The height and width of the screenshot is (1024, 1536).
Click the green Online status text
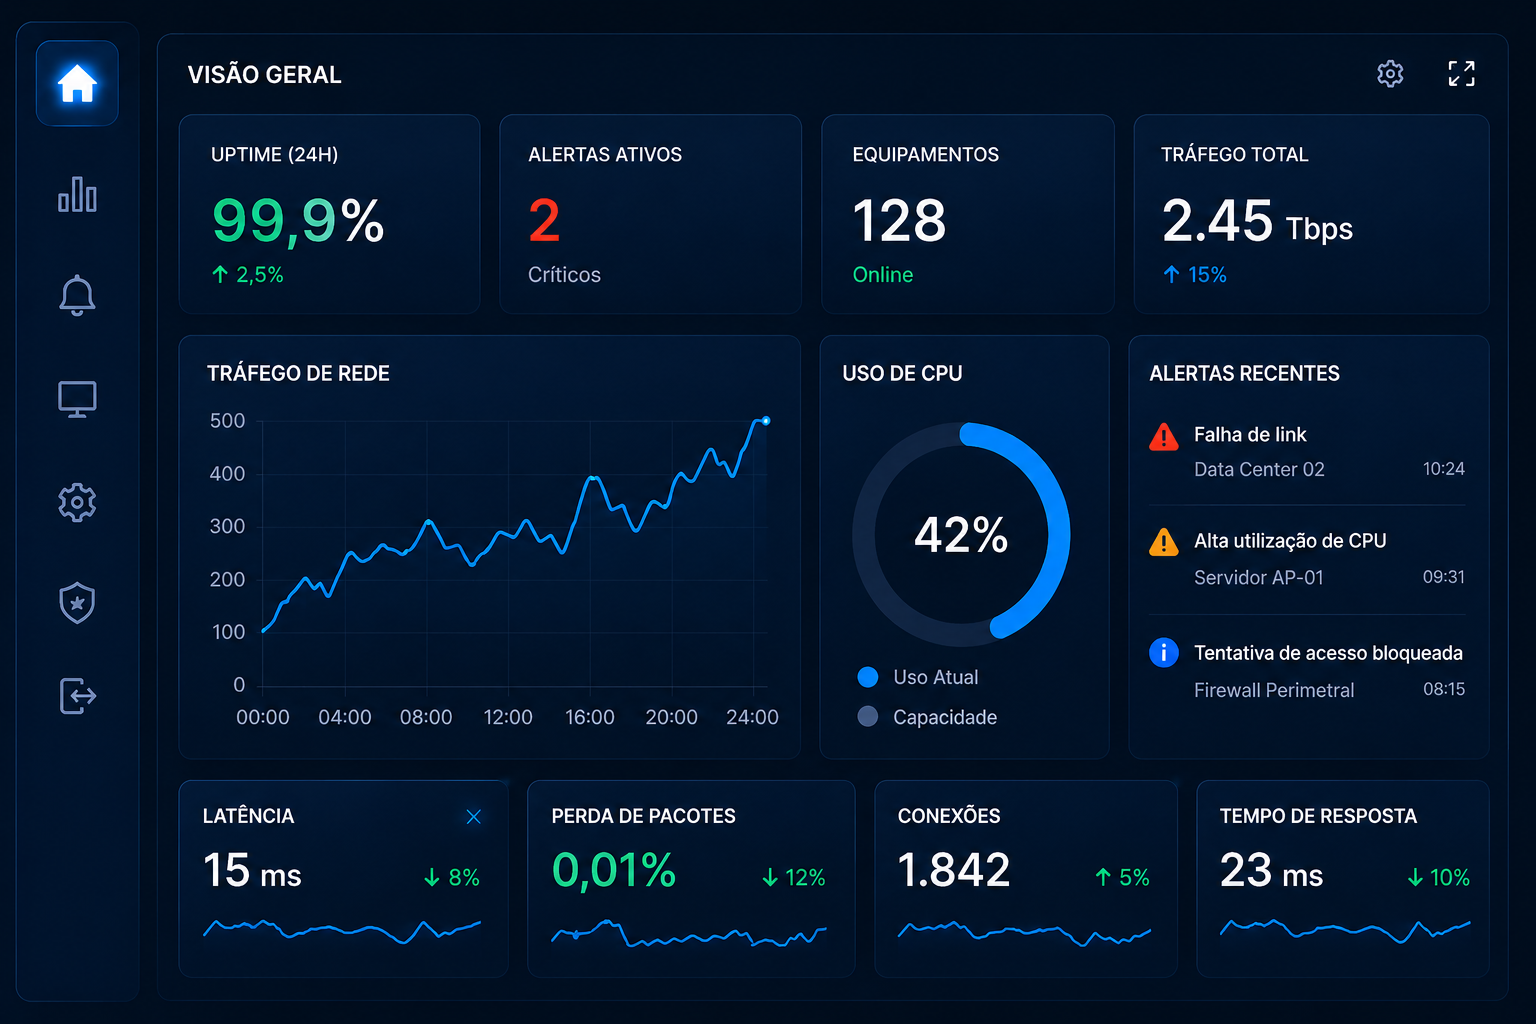tap(883, 275)
